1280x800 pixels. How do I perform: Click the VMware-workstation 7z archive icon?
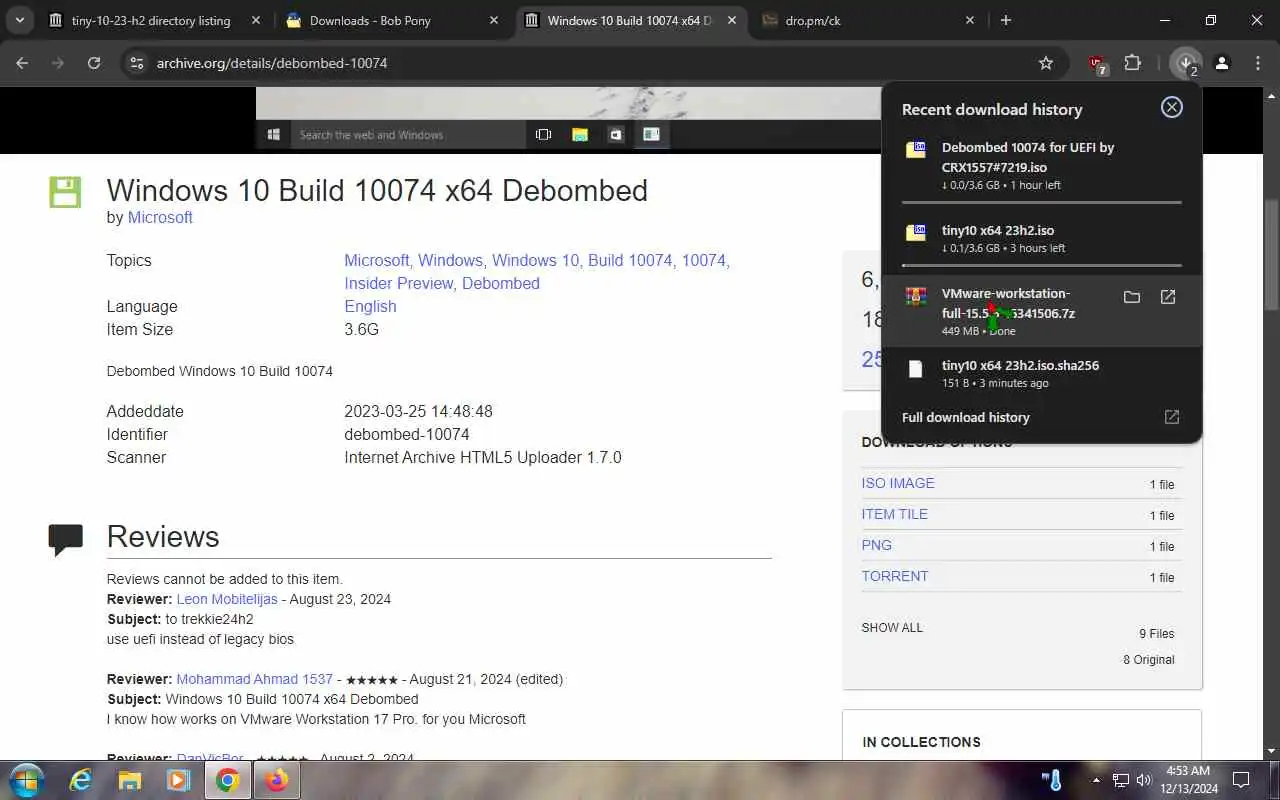[x=915, y=297]
